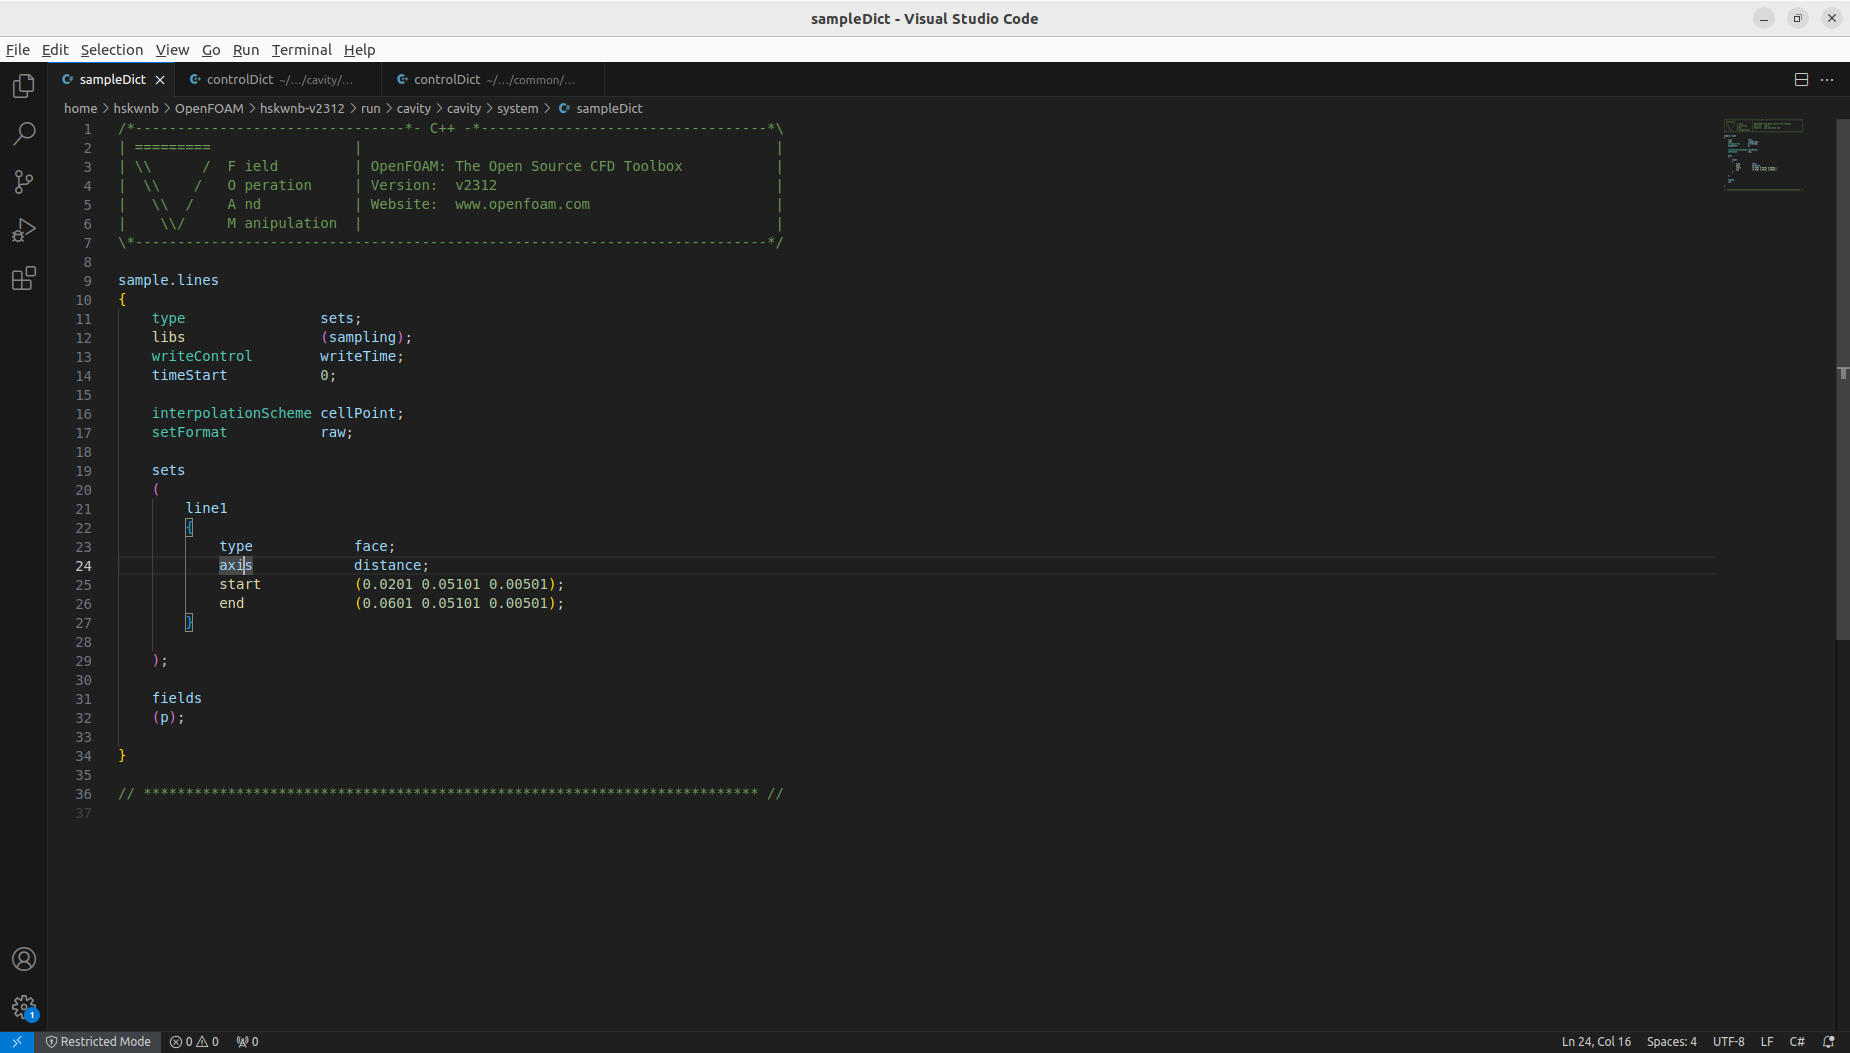Click Ln 24, Col 16 indicator
The image size is (1850, 1053).
tap(1596, 1041)
